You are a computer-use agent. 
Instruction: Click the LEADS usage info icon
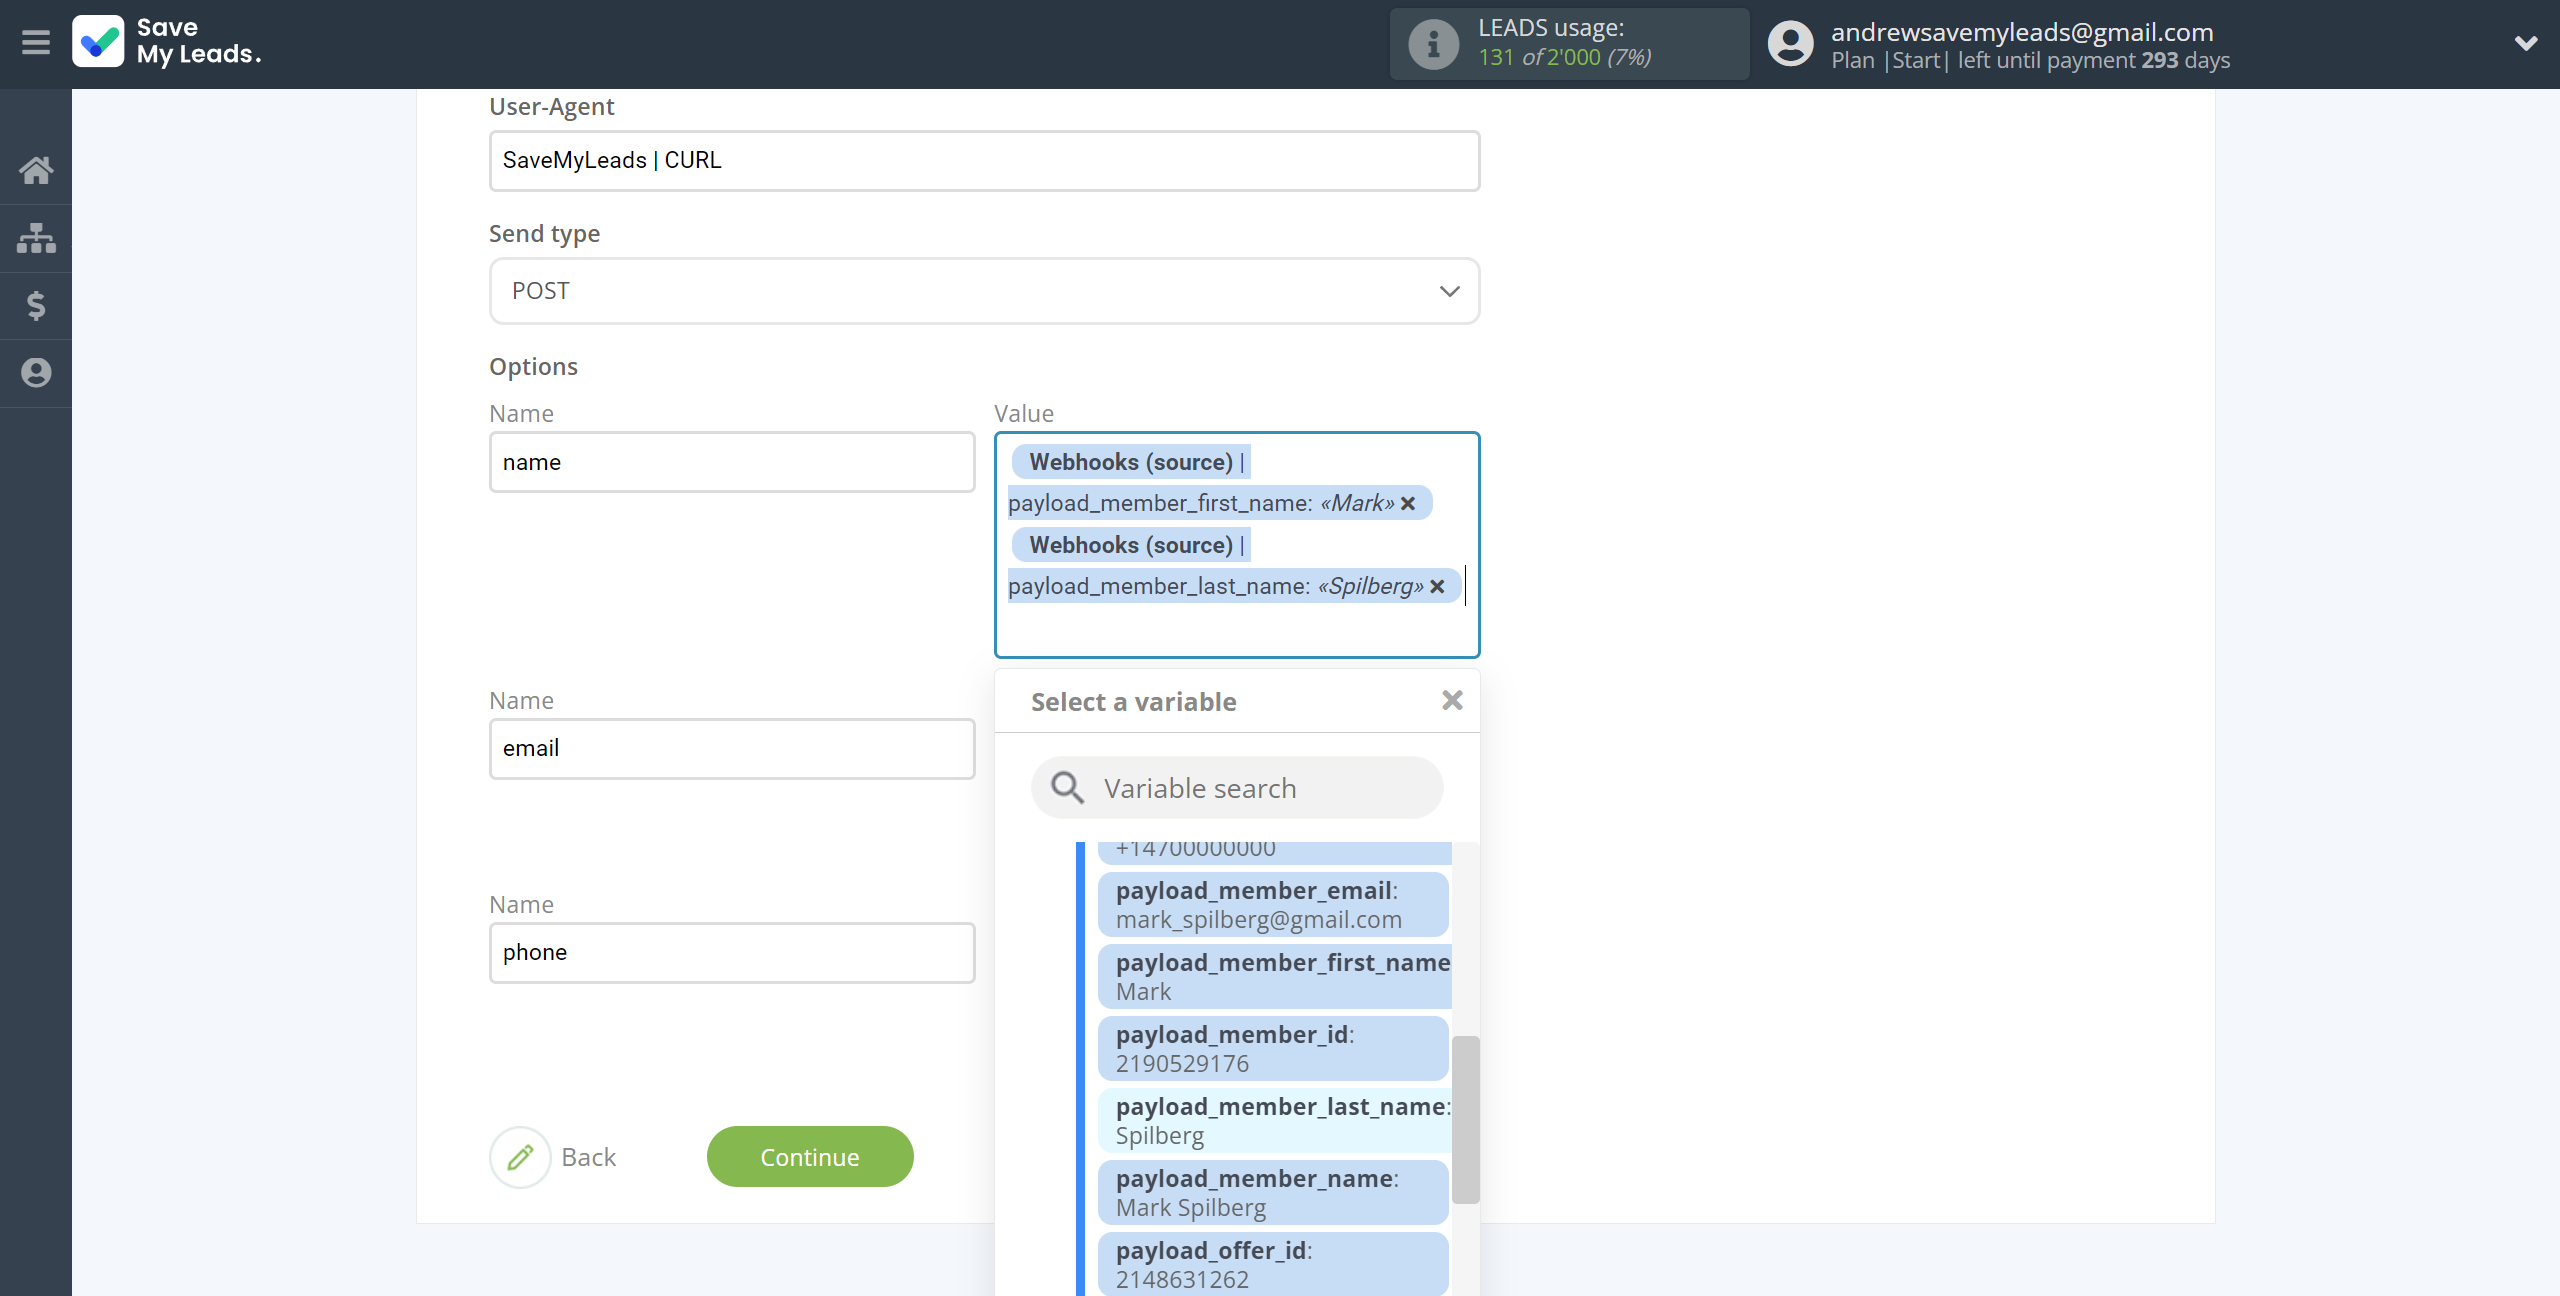pyautogui.click(x=1433, y=44)
